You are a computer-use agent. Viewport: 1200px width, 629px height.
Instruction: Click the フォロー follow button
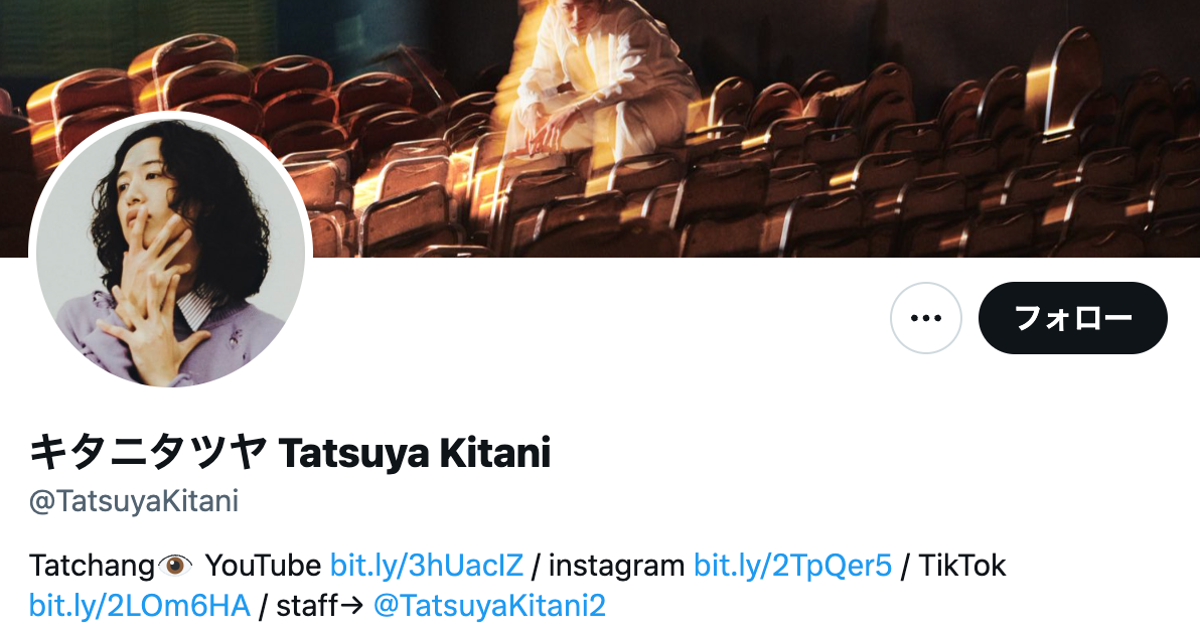pos(1073,318)
